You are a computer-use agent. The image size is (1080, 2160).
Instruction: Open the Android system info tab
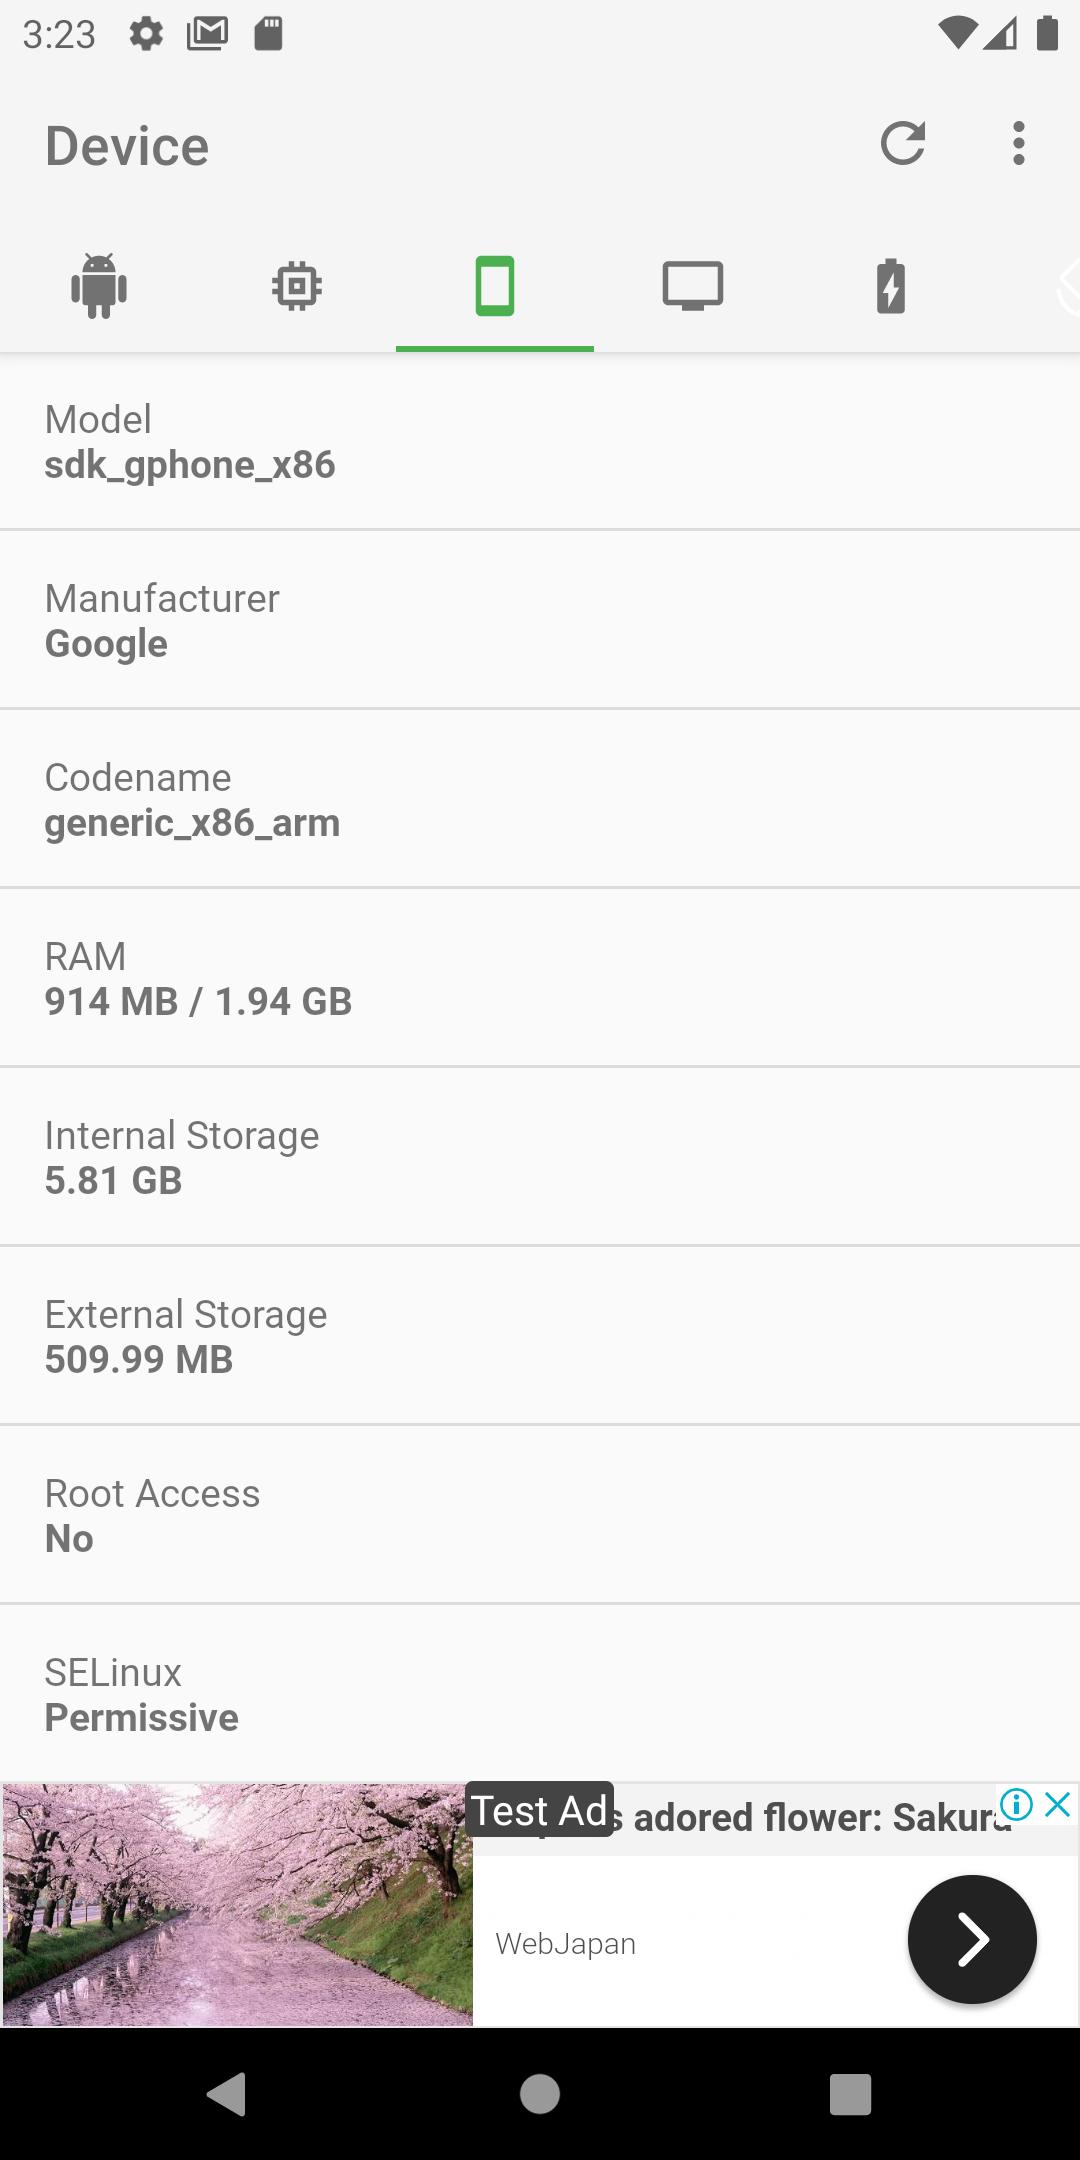99,287
